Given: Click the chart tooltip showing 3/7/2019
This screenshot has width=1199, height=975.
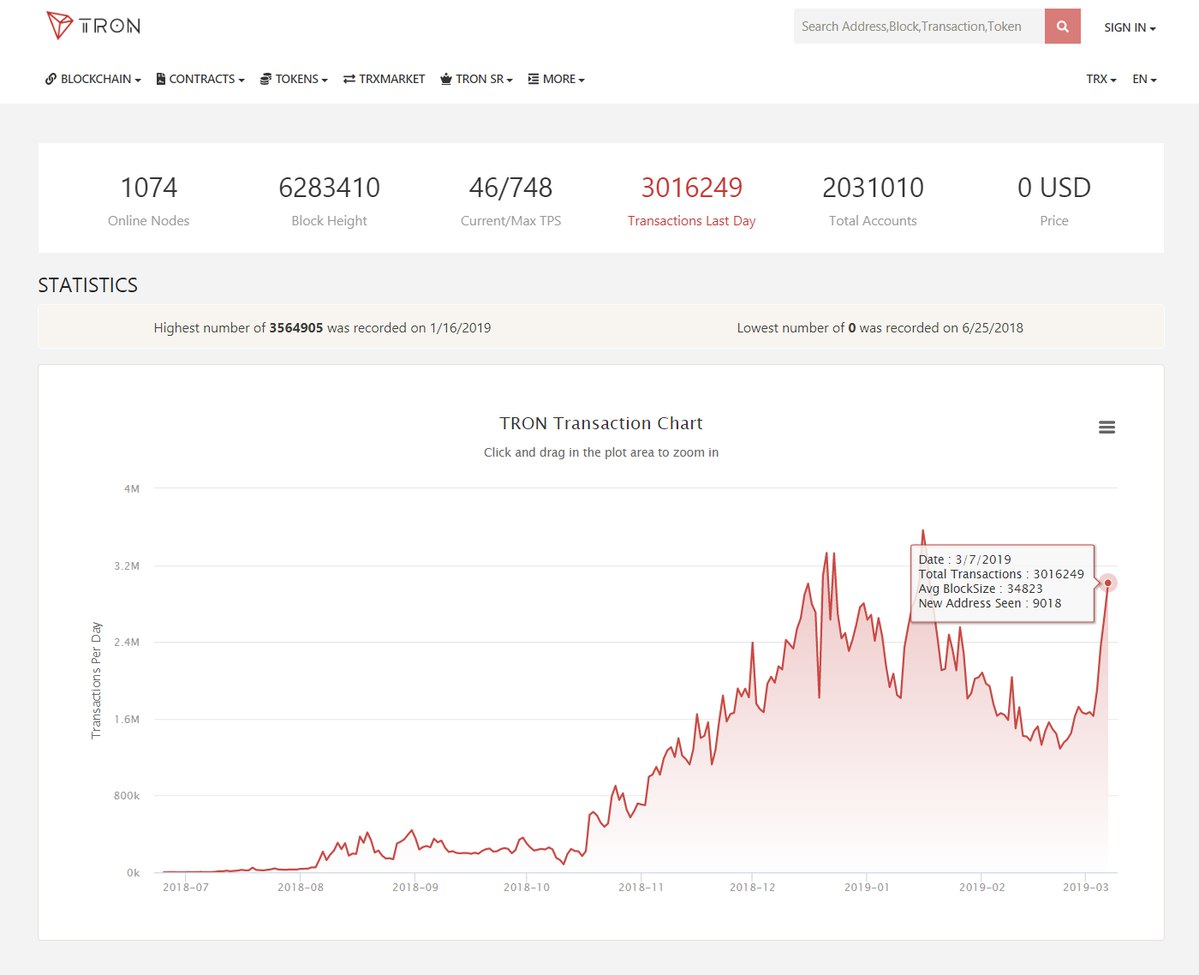Looking at the screenshot, I should [x=1002, y=582].
